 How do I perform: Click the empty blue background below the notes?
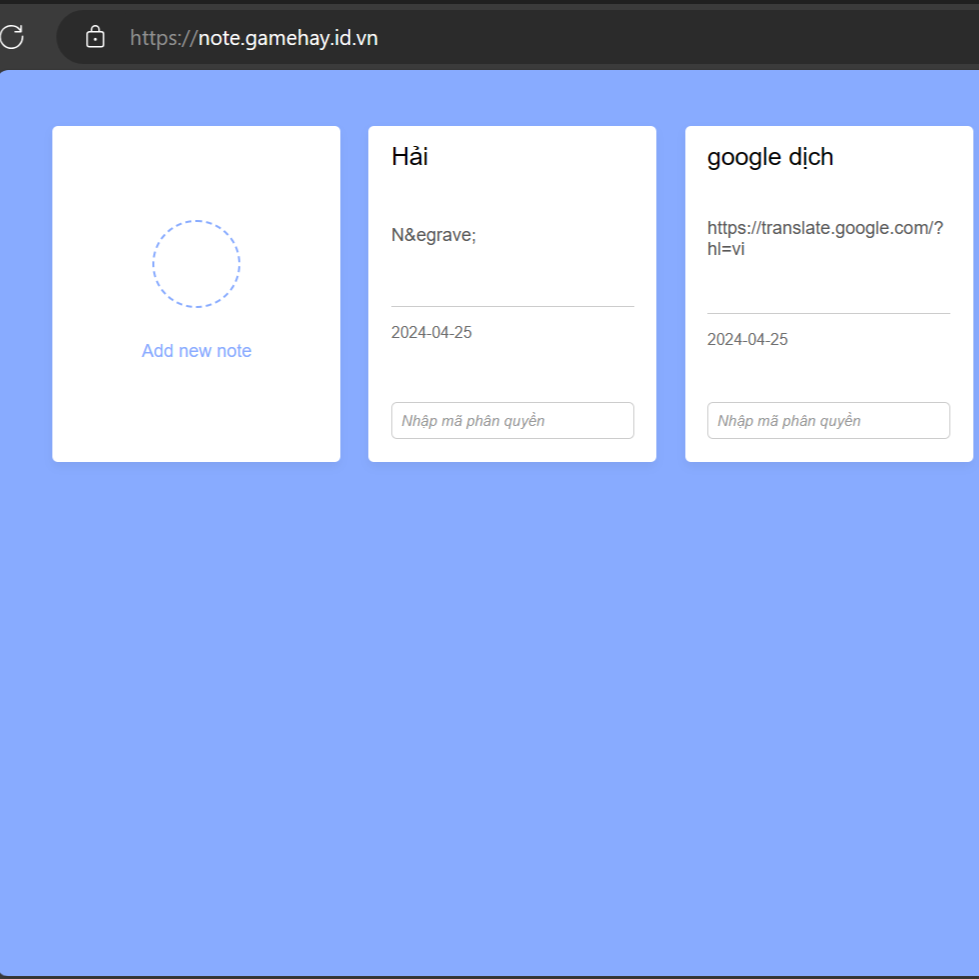490,720
